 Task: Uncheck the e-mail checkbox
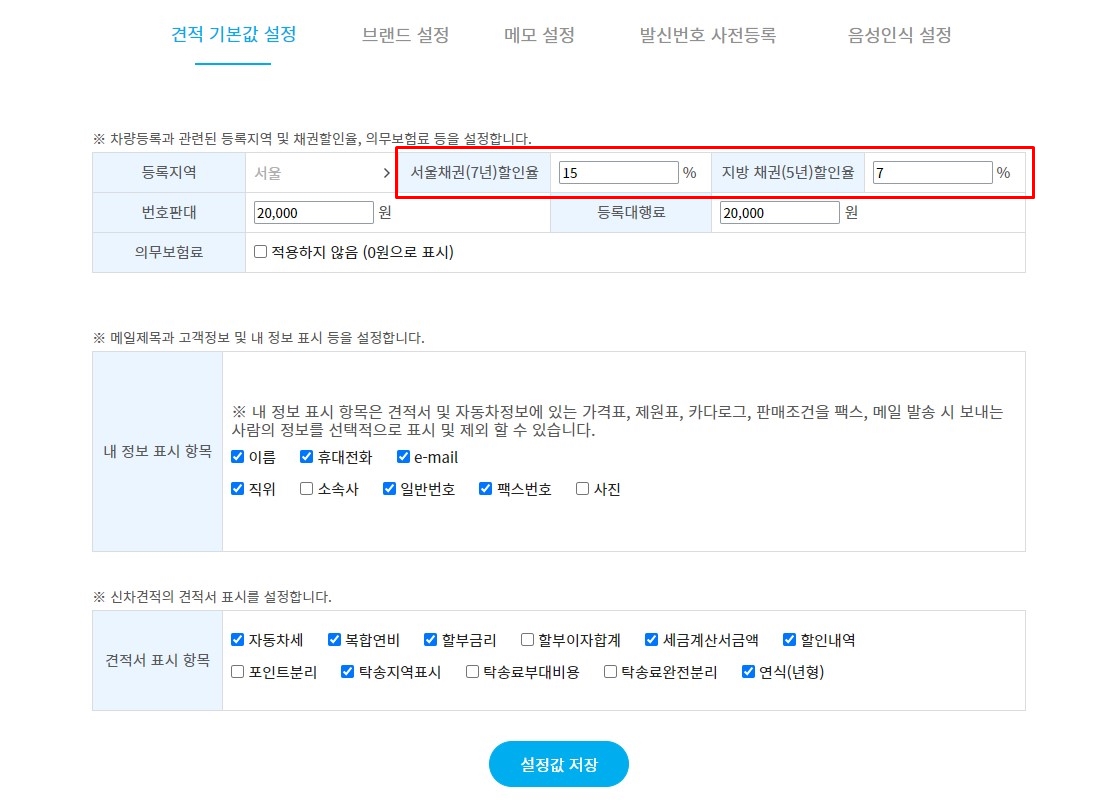(x=403, y=456)
